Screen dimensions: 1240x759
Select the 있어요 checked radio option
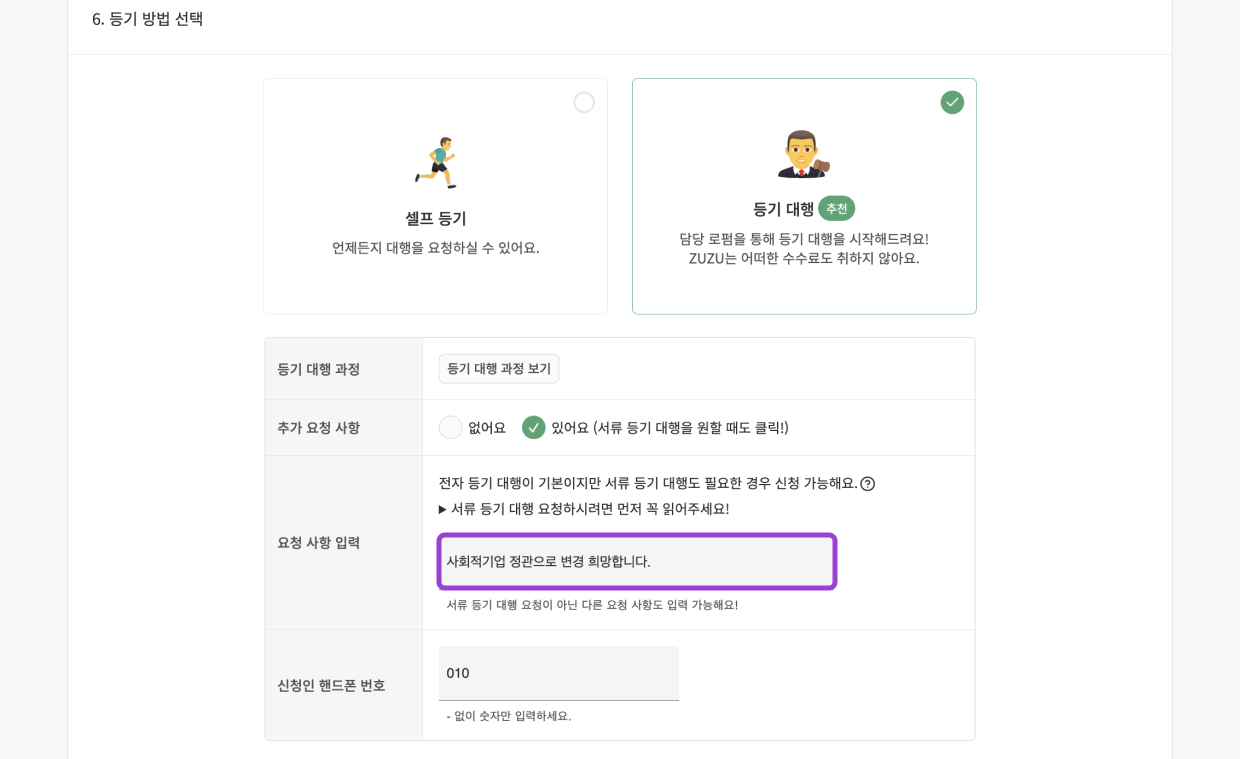534,428
